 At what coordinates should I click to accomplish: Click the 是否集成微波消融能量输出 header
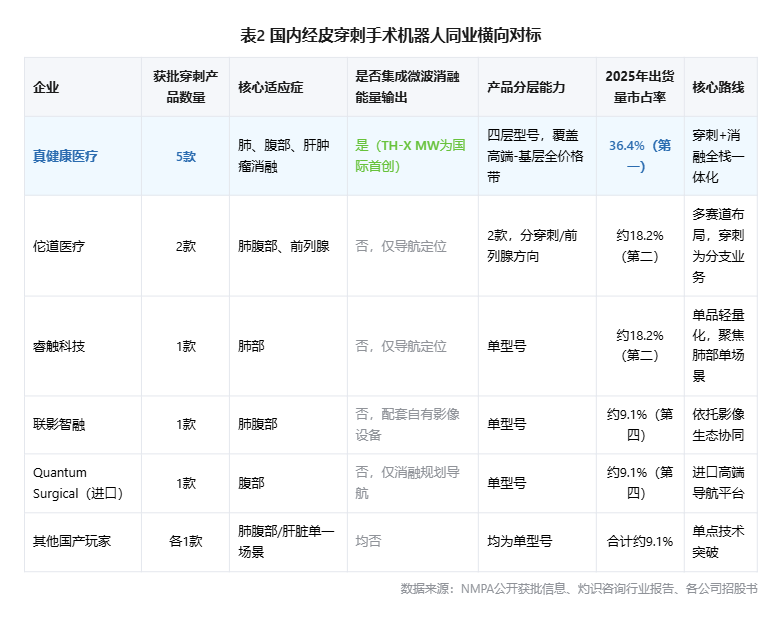click(x=407, y=87)
